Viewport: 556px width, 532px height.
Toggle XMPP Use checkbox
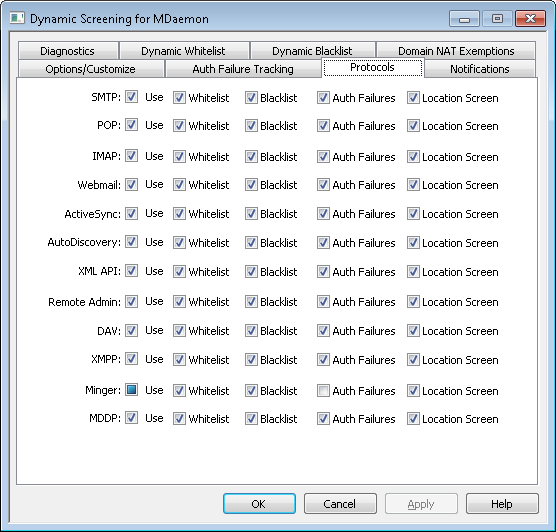(x=132, y=359)
